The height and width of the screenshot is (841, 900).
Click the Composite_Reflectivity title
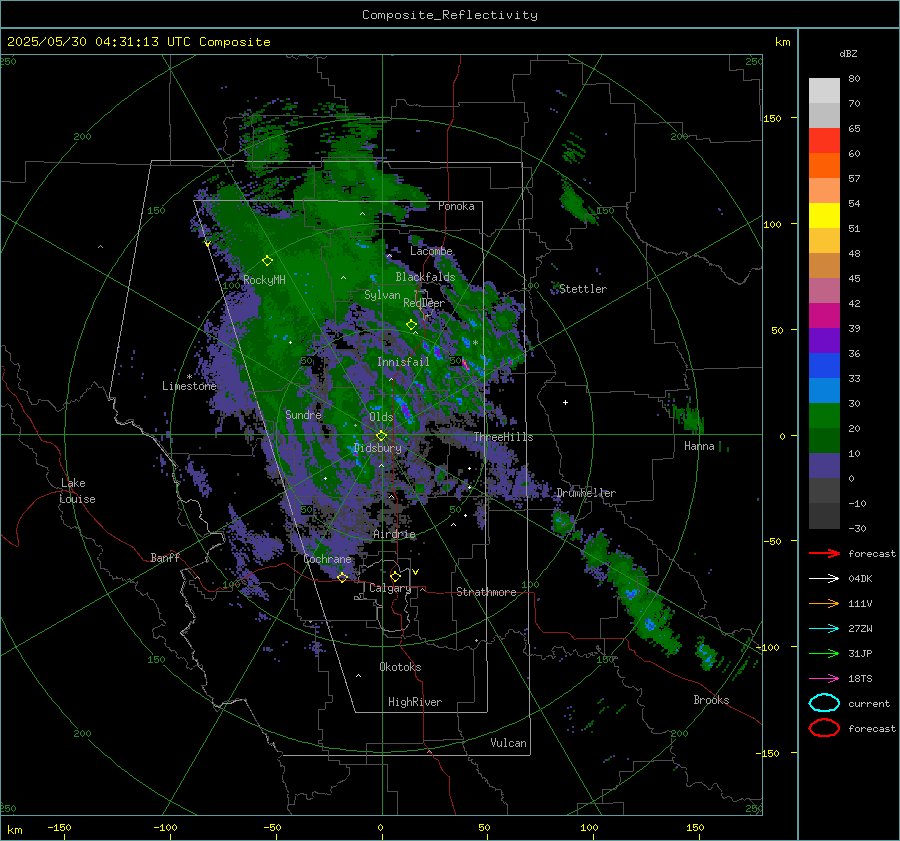point(449,15)
